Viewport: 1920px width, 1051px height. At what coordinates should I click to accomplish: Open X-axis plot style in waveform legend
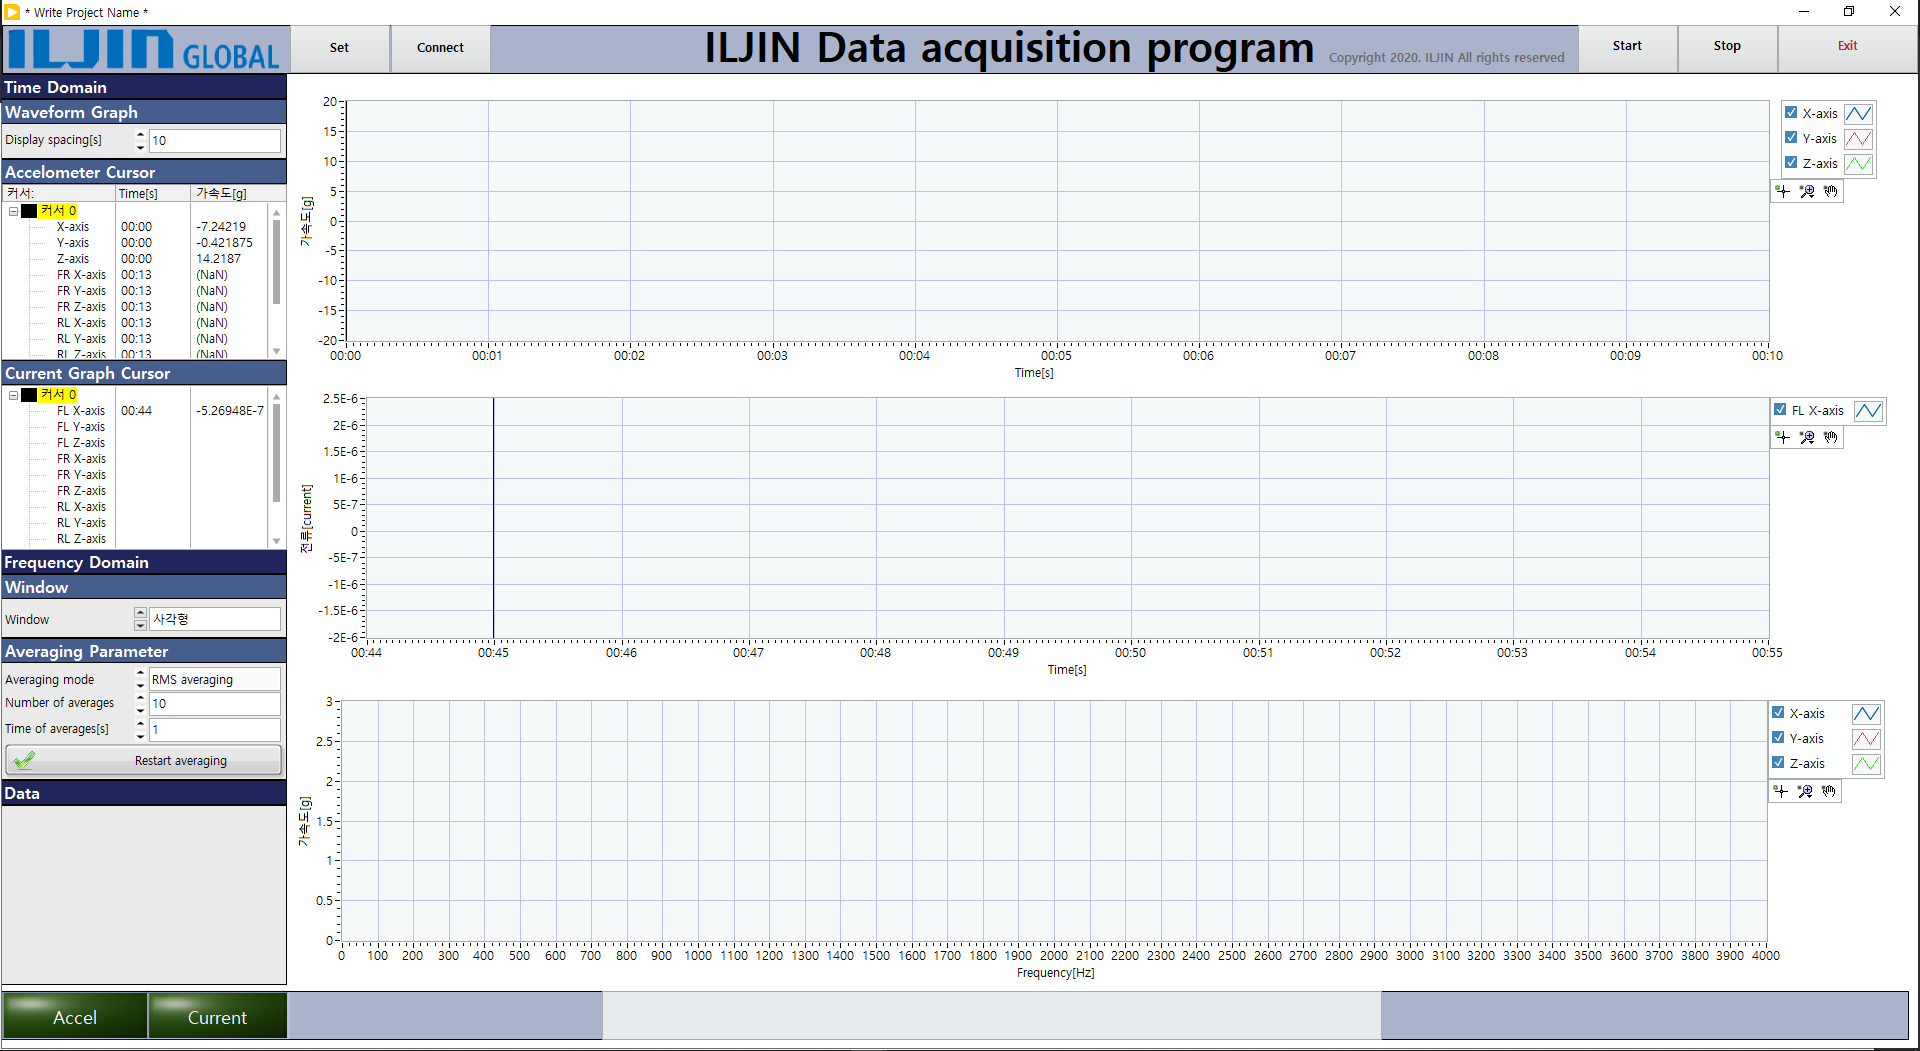point(1858,113)
